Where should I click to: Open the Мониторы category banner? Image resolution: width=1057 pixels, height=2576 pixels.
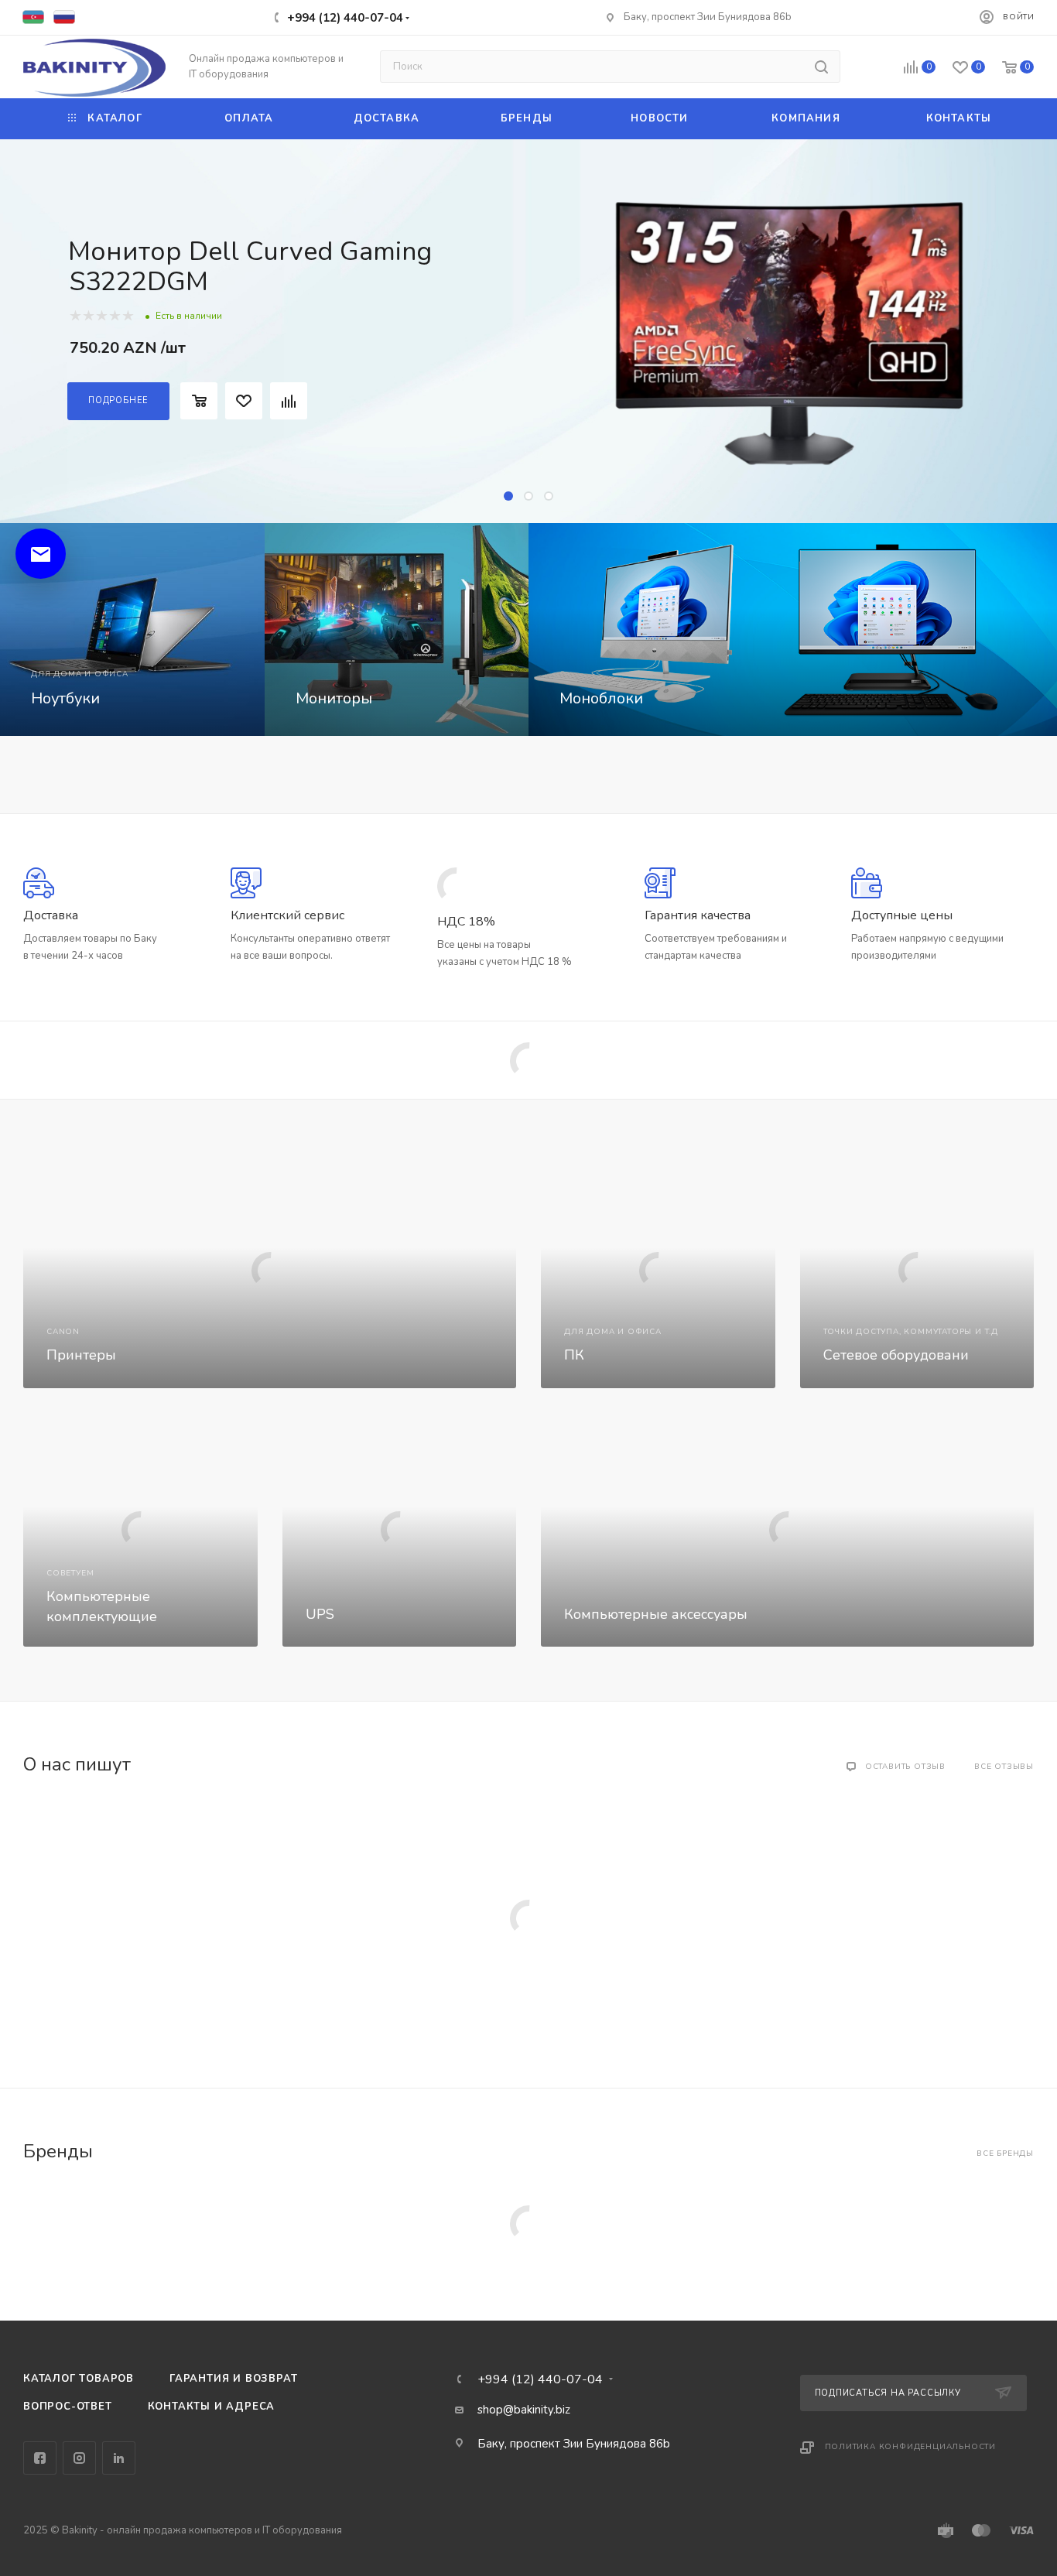click(396, 630)
